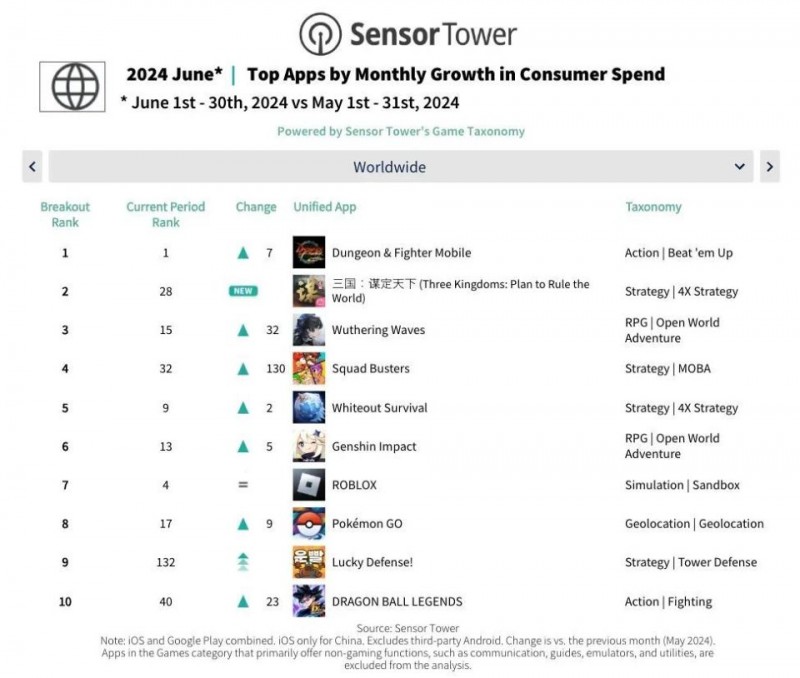This screenshot has width=800, height=678.
Task: Click the Lucky Defense! app icon
Action: click(x=308, y=562)
